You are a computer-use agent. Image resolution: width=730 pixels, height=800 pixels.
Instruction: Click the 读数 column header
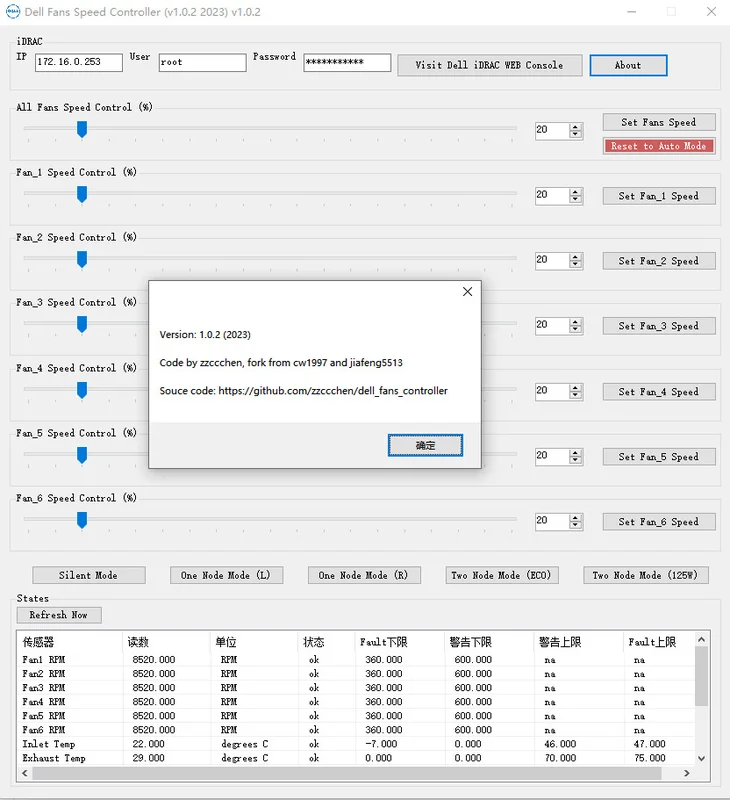(166, 641)
